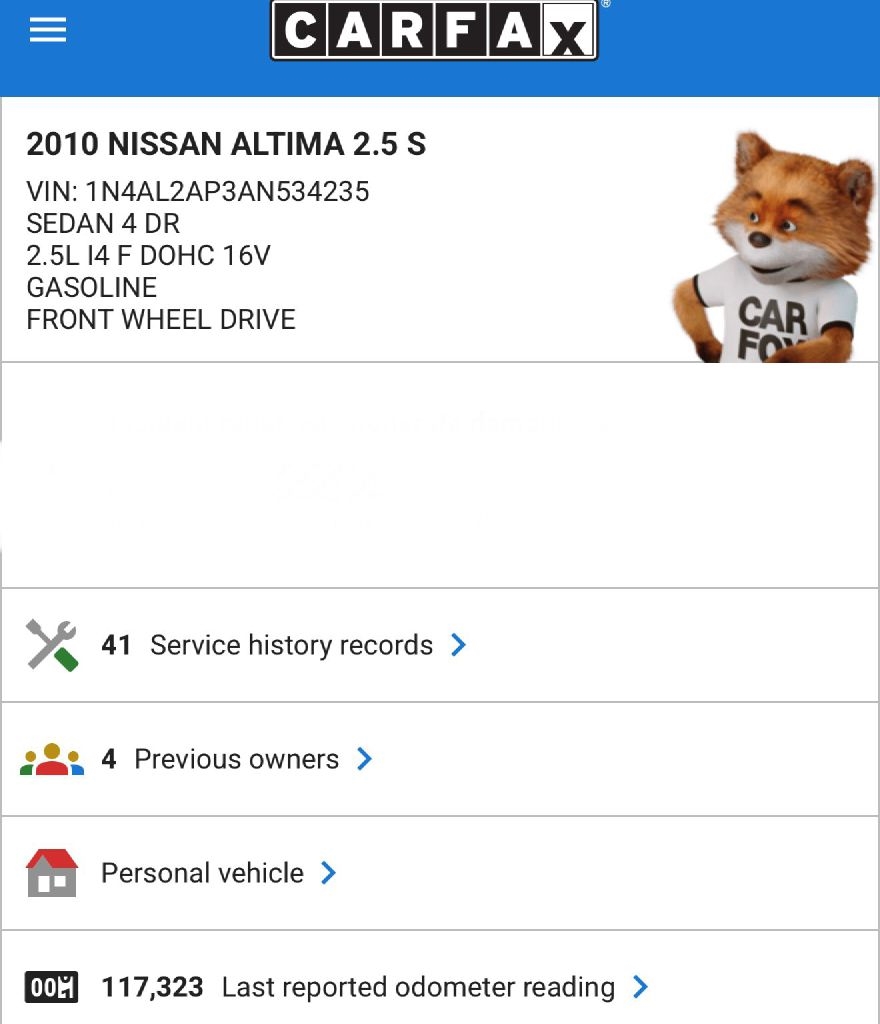Expand the Previous owners chevron arrow
The width and height of the screenshot is (880, 1024).
tap(365, 759)
